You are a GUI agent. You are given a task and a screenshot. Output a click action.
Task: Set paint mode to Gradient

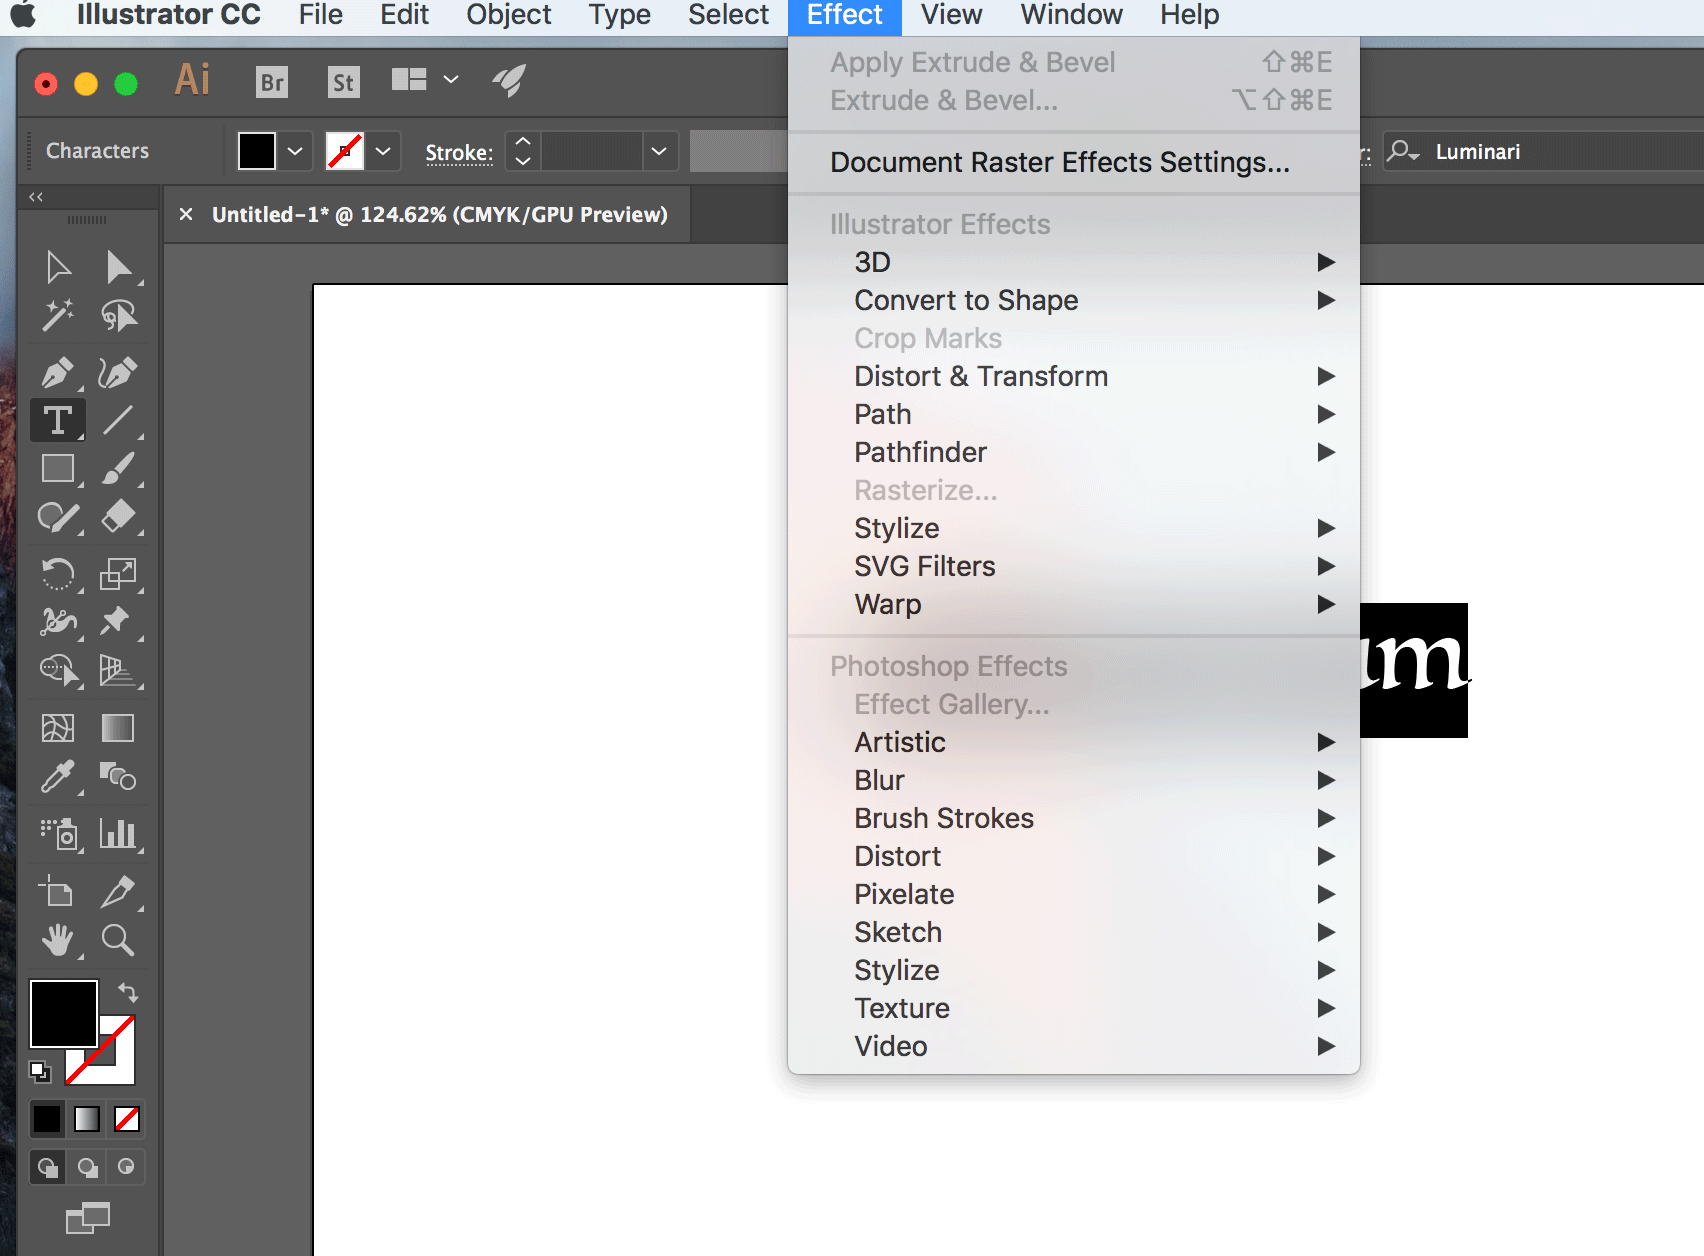[87, 1119]
